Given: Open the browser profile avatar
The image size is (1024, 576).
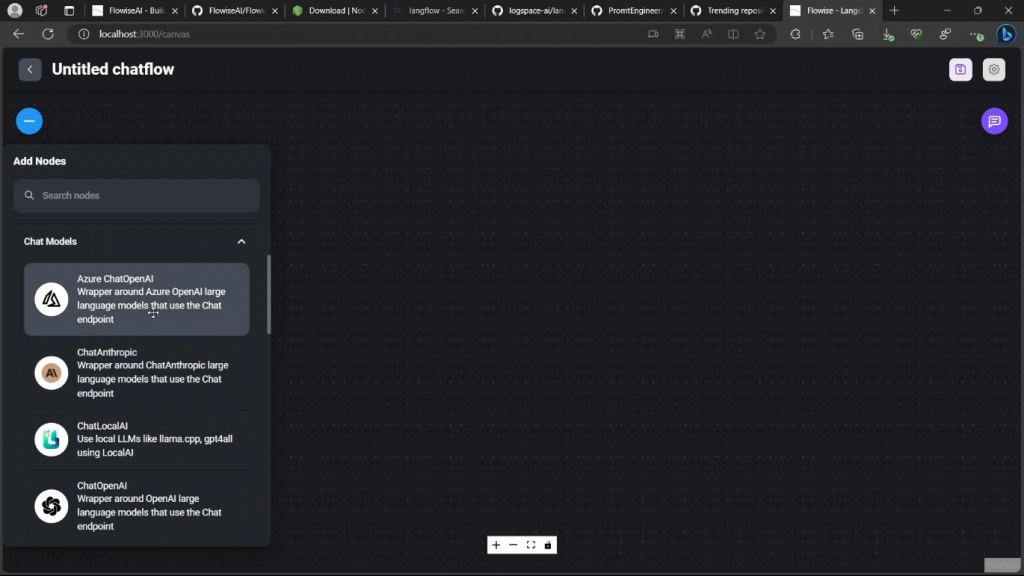Looking at the screenshot, I should click(x=14, y=10).
